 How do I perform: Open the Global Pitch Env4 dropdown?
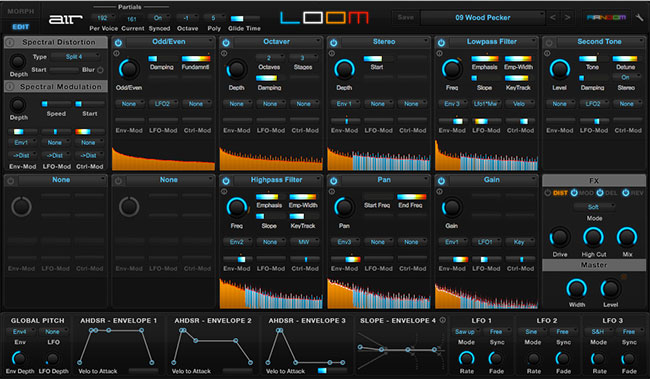point(20,332)
